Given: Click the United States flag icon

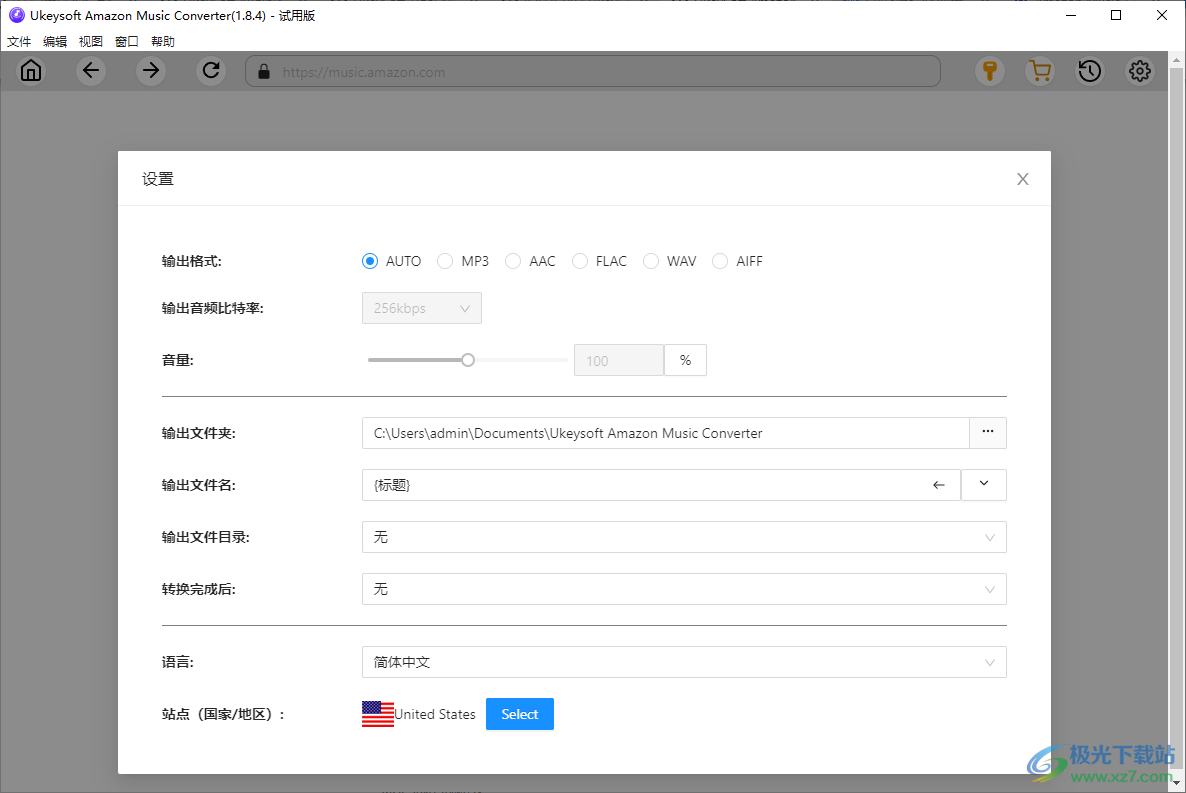Looking at the screenshot, I should [377, 714].
